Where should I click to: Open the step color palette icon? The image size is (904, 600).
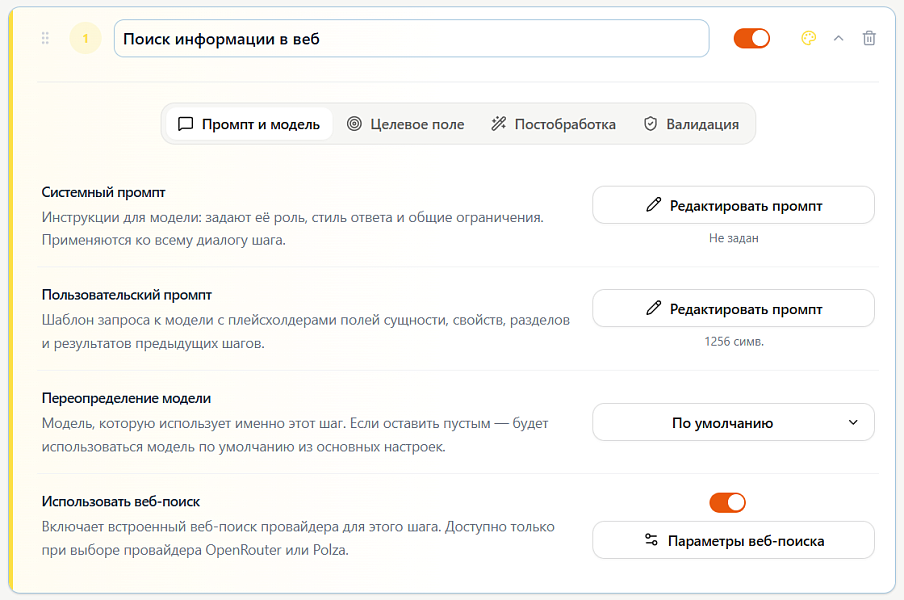(808, 38)
